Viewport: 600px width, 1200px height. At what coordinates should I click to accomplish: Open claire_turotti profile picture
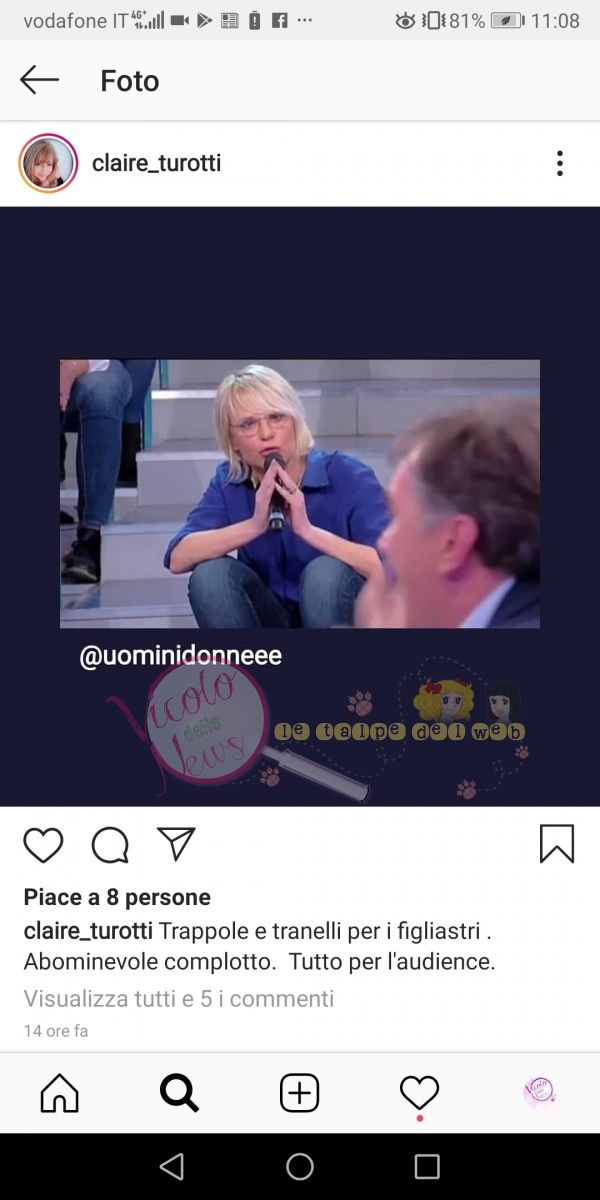pos(48,163)
